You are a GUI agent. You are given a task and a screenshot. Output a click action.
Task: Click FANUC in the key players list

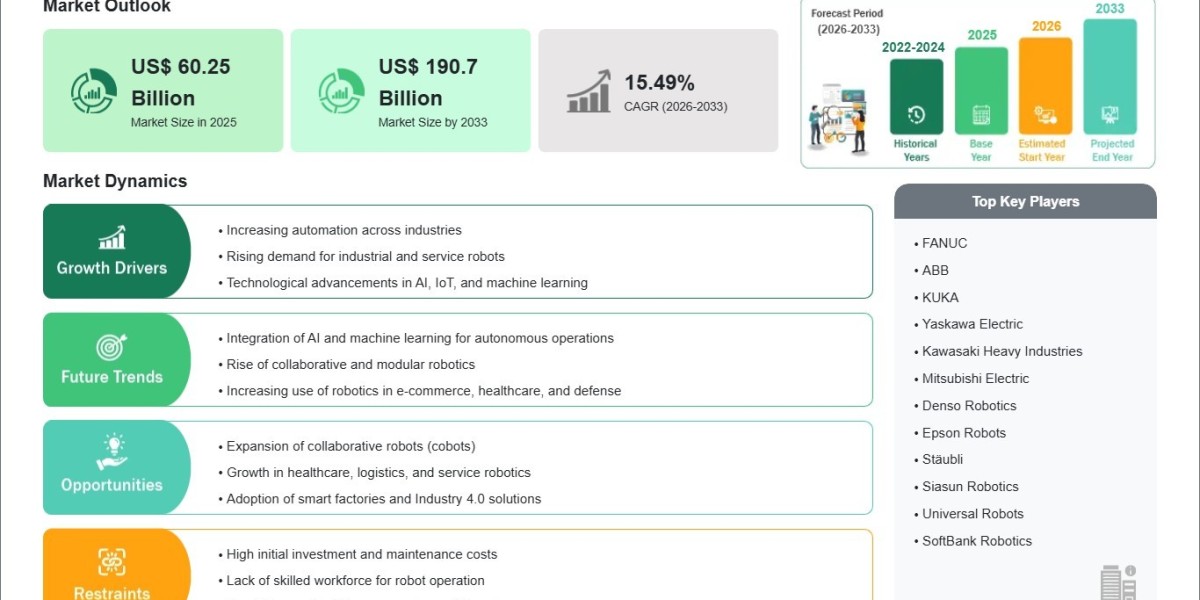pyautogui.click(x=944, y=243)
